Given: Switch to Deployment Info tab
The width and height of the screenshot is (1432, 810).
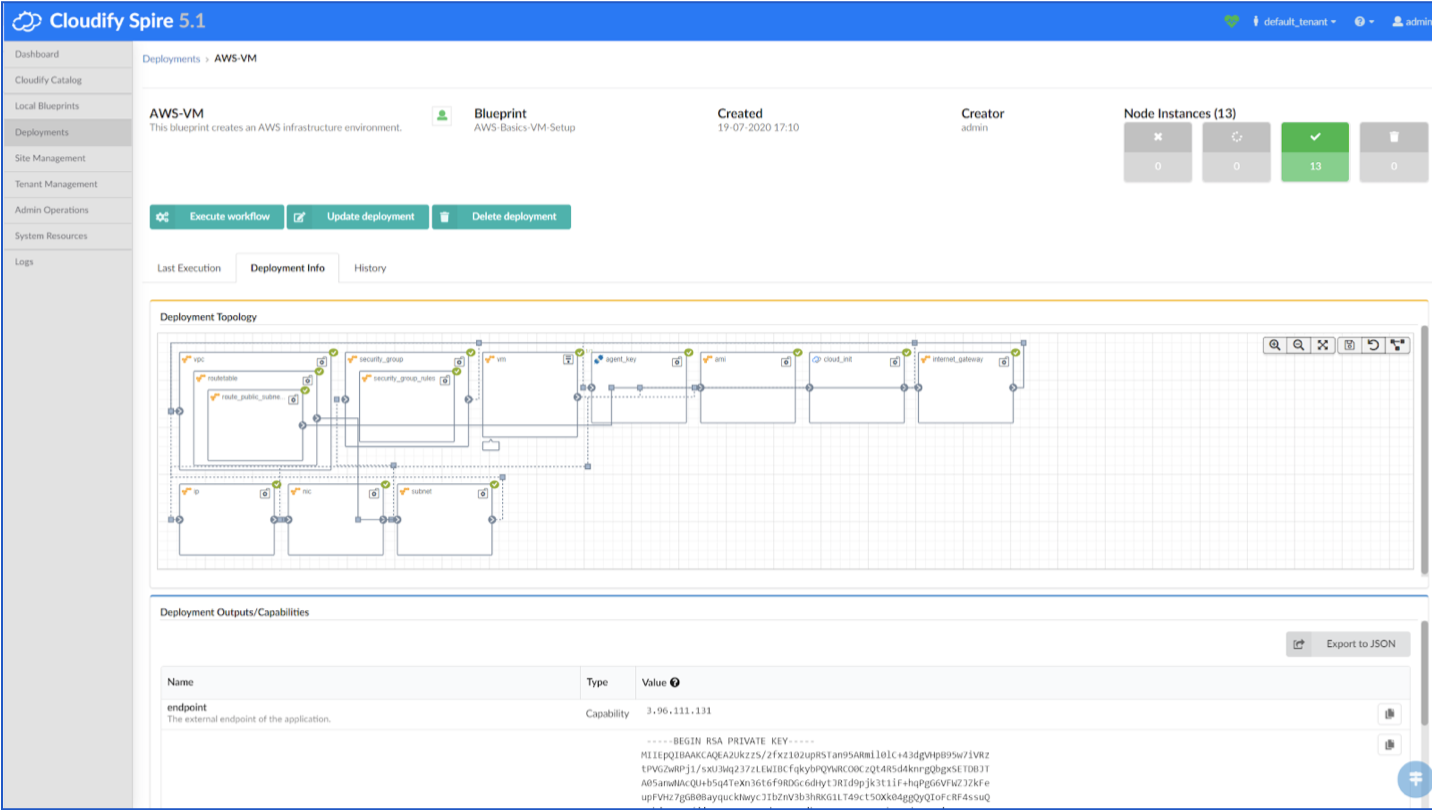Looking at the screenshot, I should (x=288, y=268).
